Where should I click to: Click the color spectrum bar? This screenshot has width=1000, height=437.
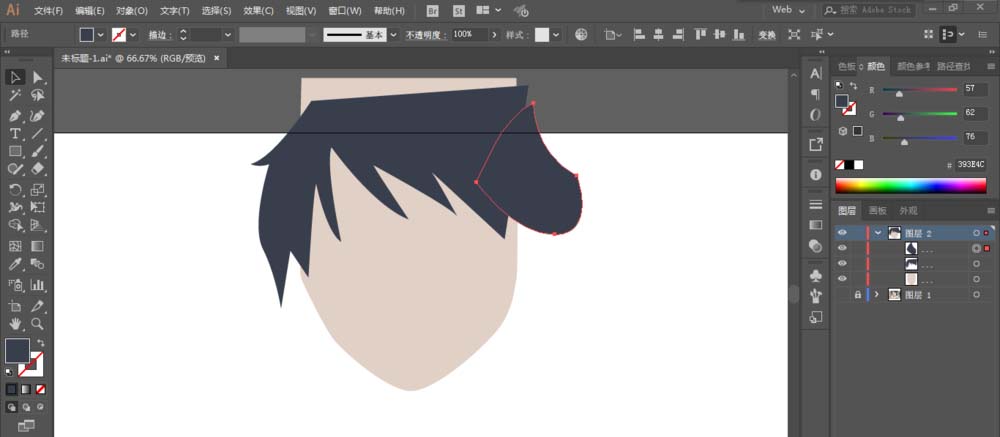tap(911, 186)
